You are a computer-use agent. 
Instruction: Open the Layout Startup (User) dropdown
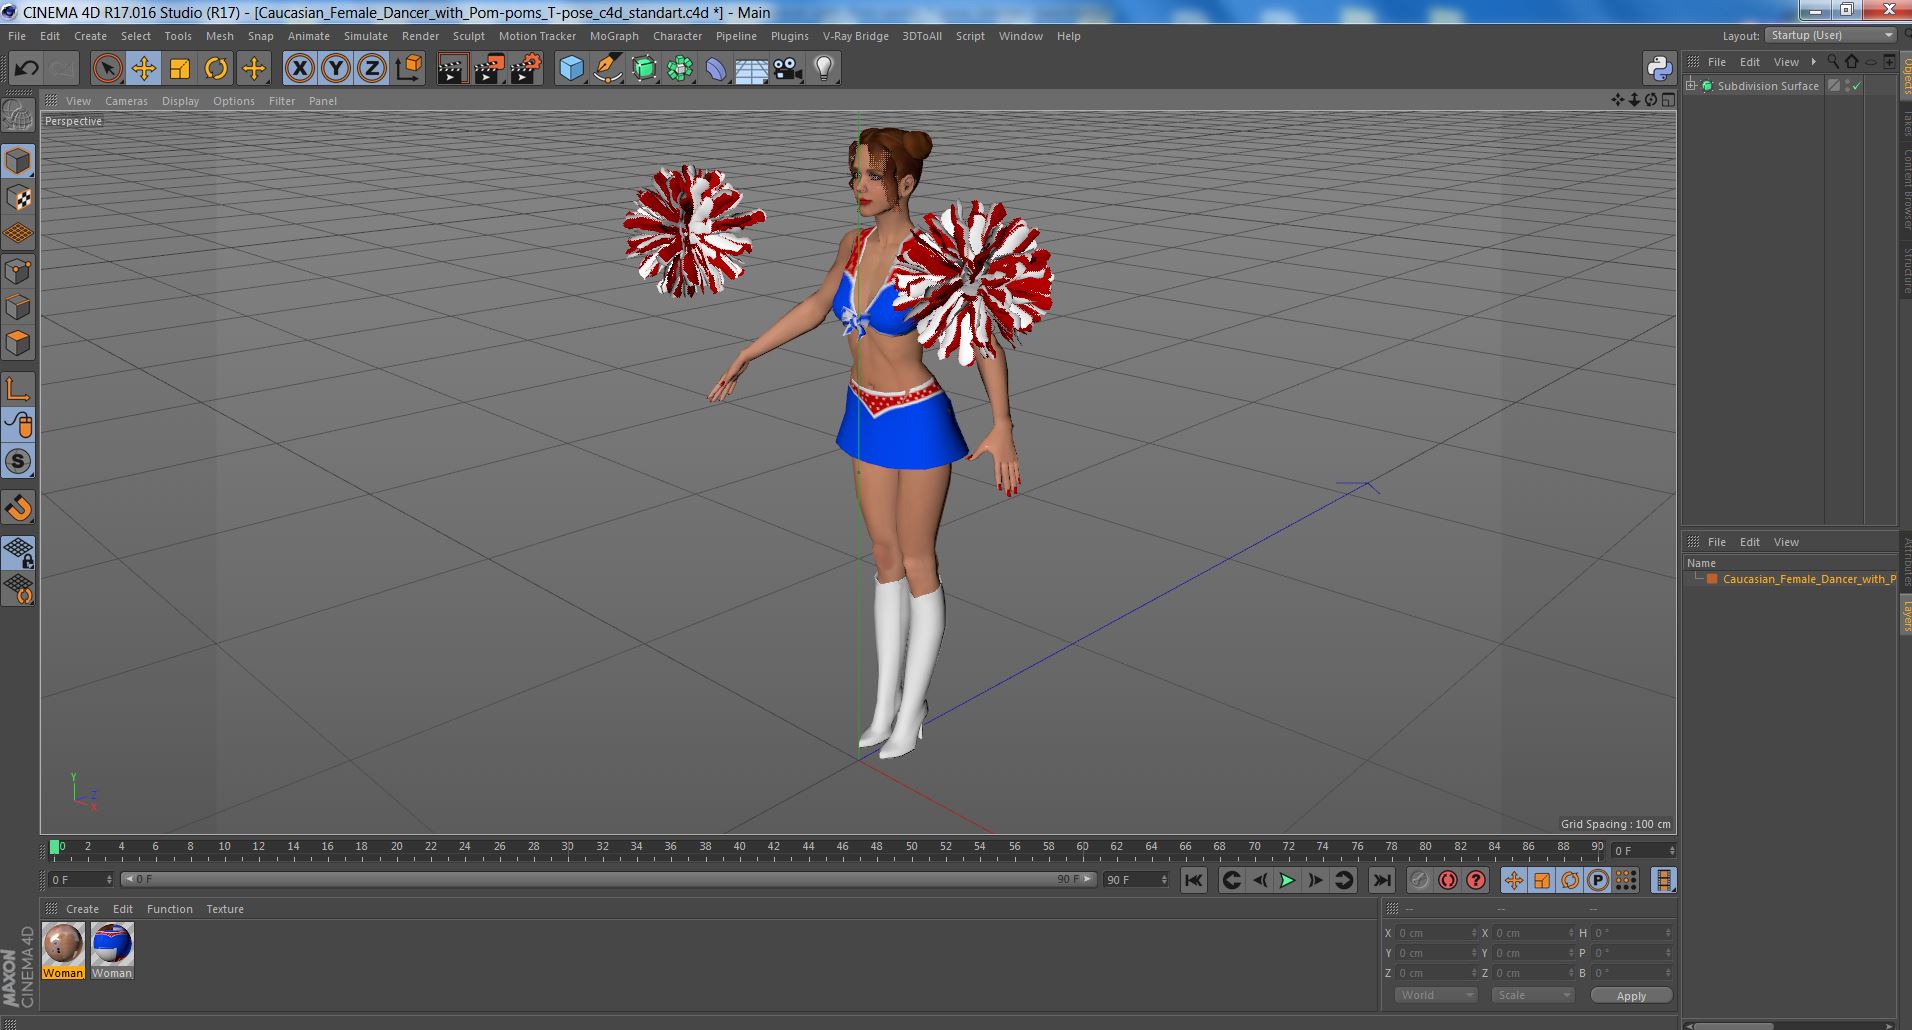(1830, 35)
